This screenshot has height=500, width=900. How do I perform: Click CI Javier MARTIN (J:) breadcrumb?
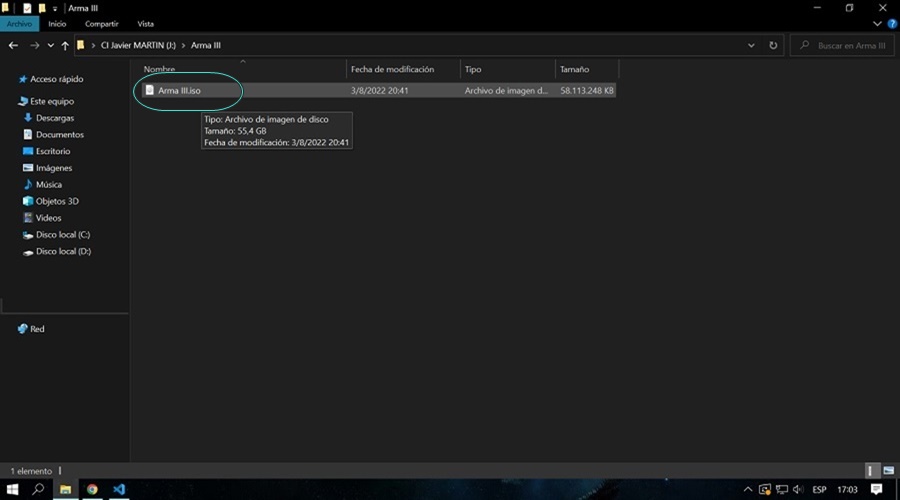coord(138,45)
